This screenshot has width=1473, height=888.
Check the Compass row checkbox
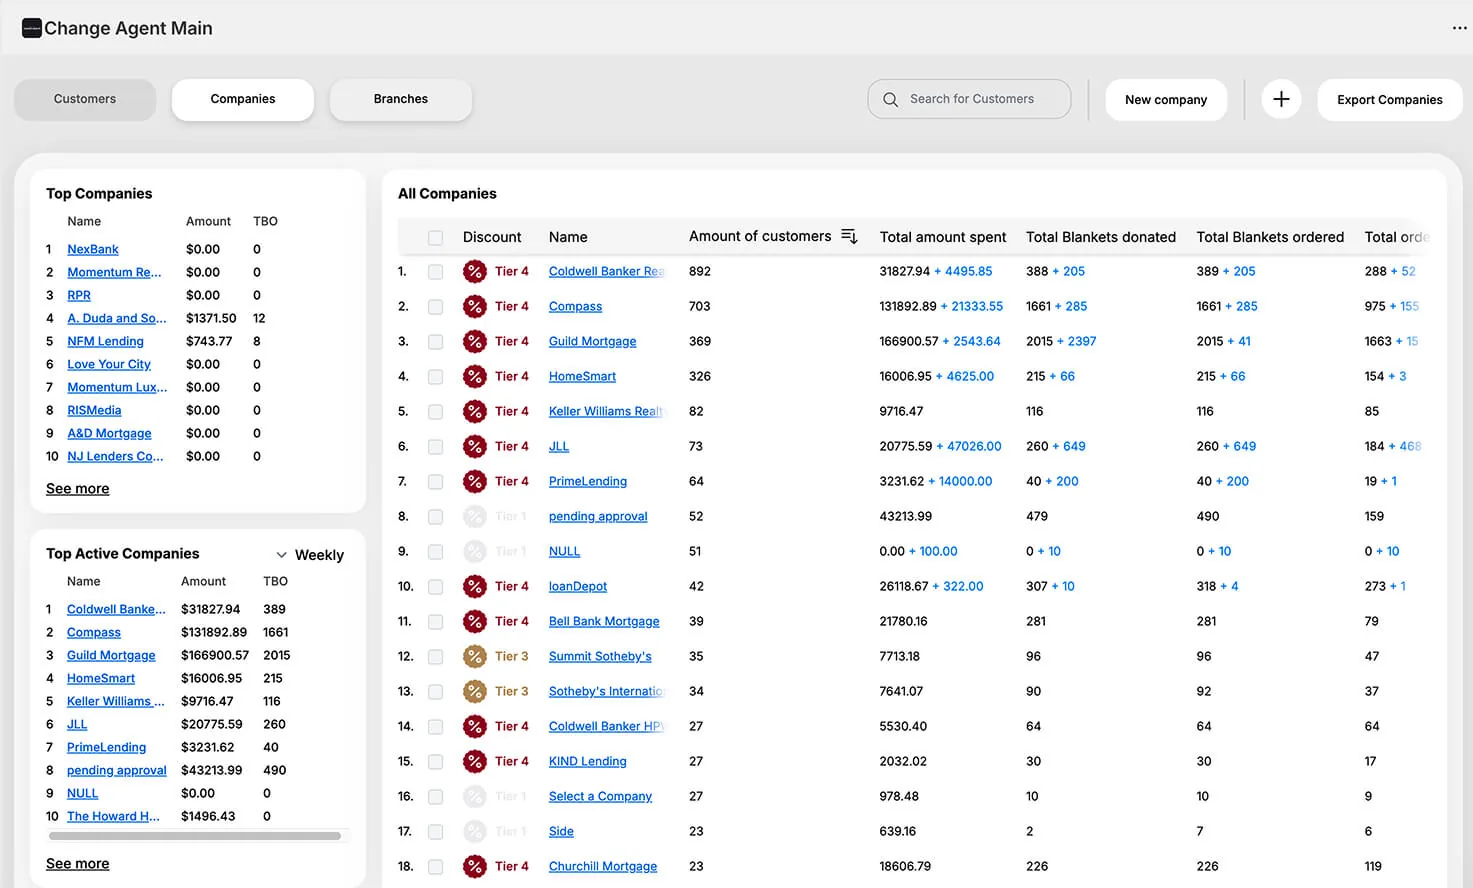tap(435, 307)
